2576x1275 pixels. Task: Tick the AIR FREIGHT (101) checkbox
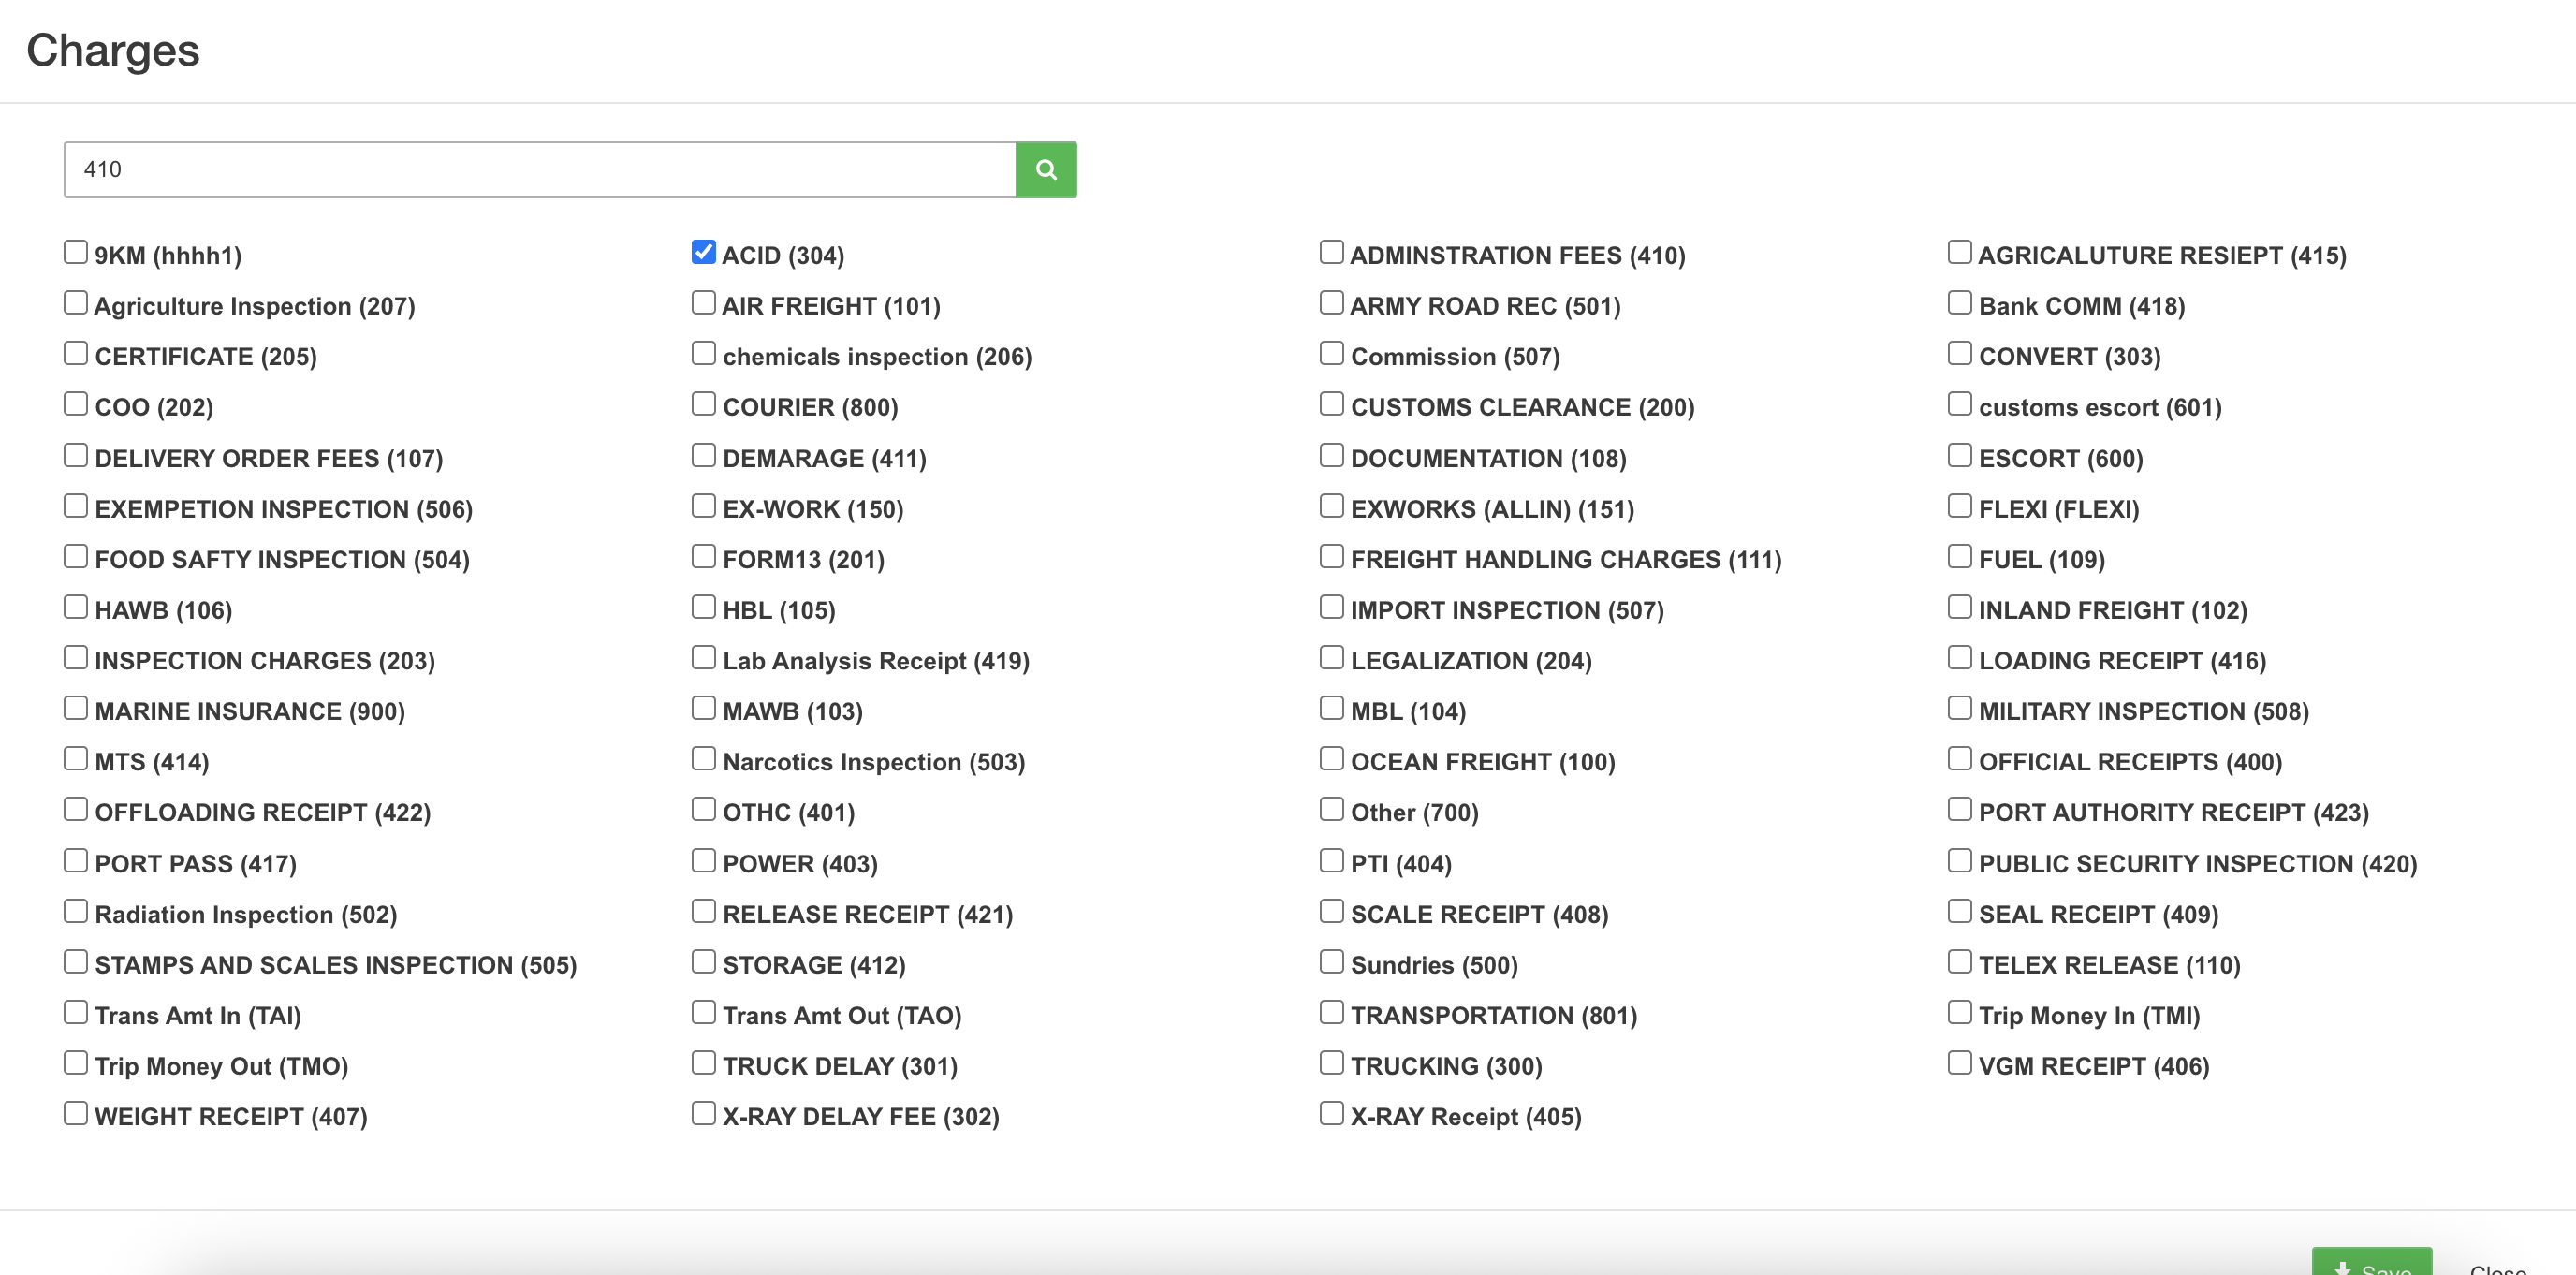coord(703,303)
